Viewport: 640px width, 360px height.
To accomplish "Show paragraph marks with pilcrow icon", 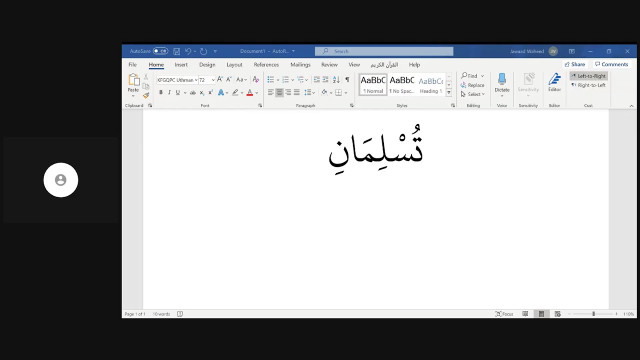I will tap(347, 80).
